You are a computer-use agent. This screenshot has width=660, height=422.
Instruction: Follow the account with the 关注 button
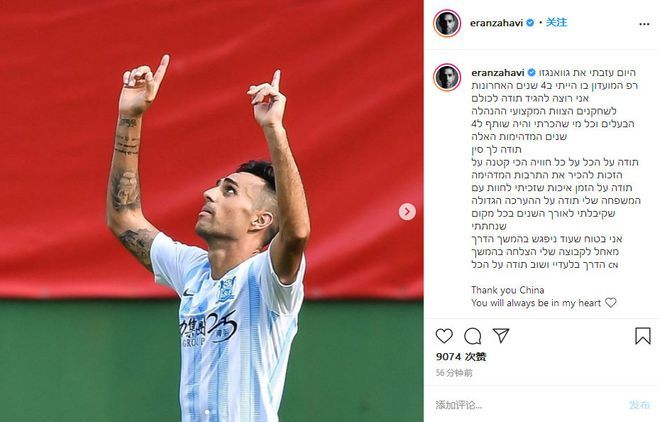pos(556,22)
